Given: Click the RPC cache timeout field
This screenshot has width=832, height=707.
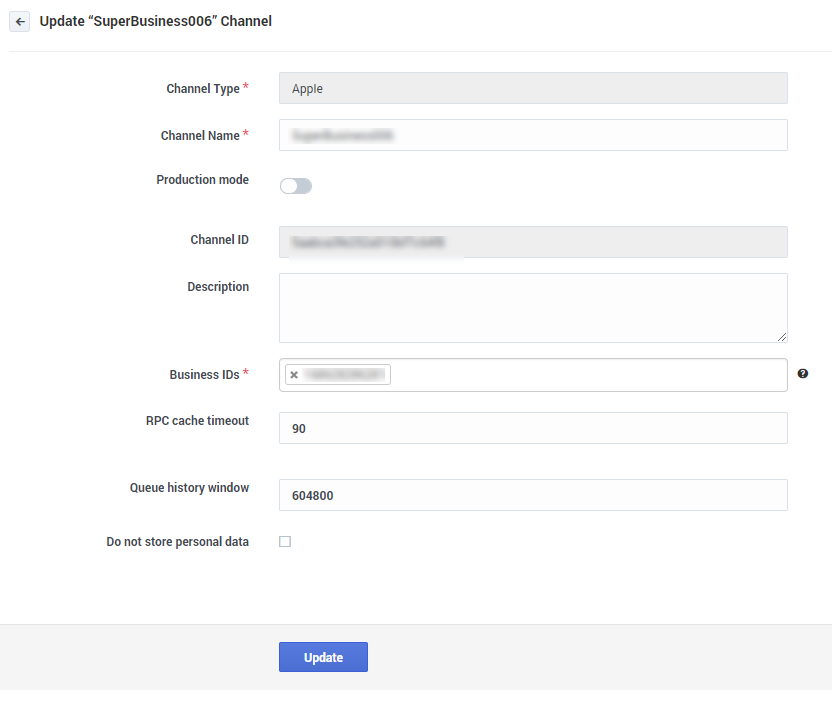Looking at the screenshot, I should 533,428.
